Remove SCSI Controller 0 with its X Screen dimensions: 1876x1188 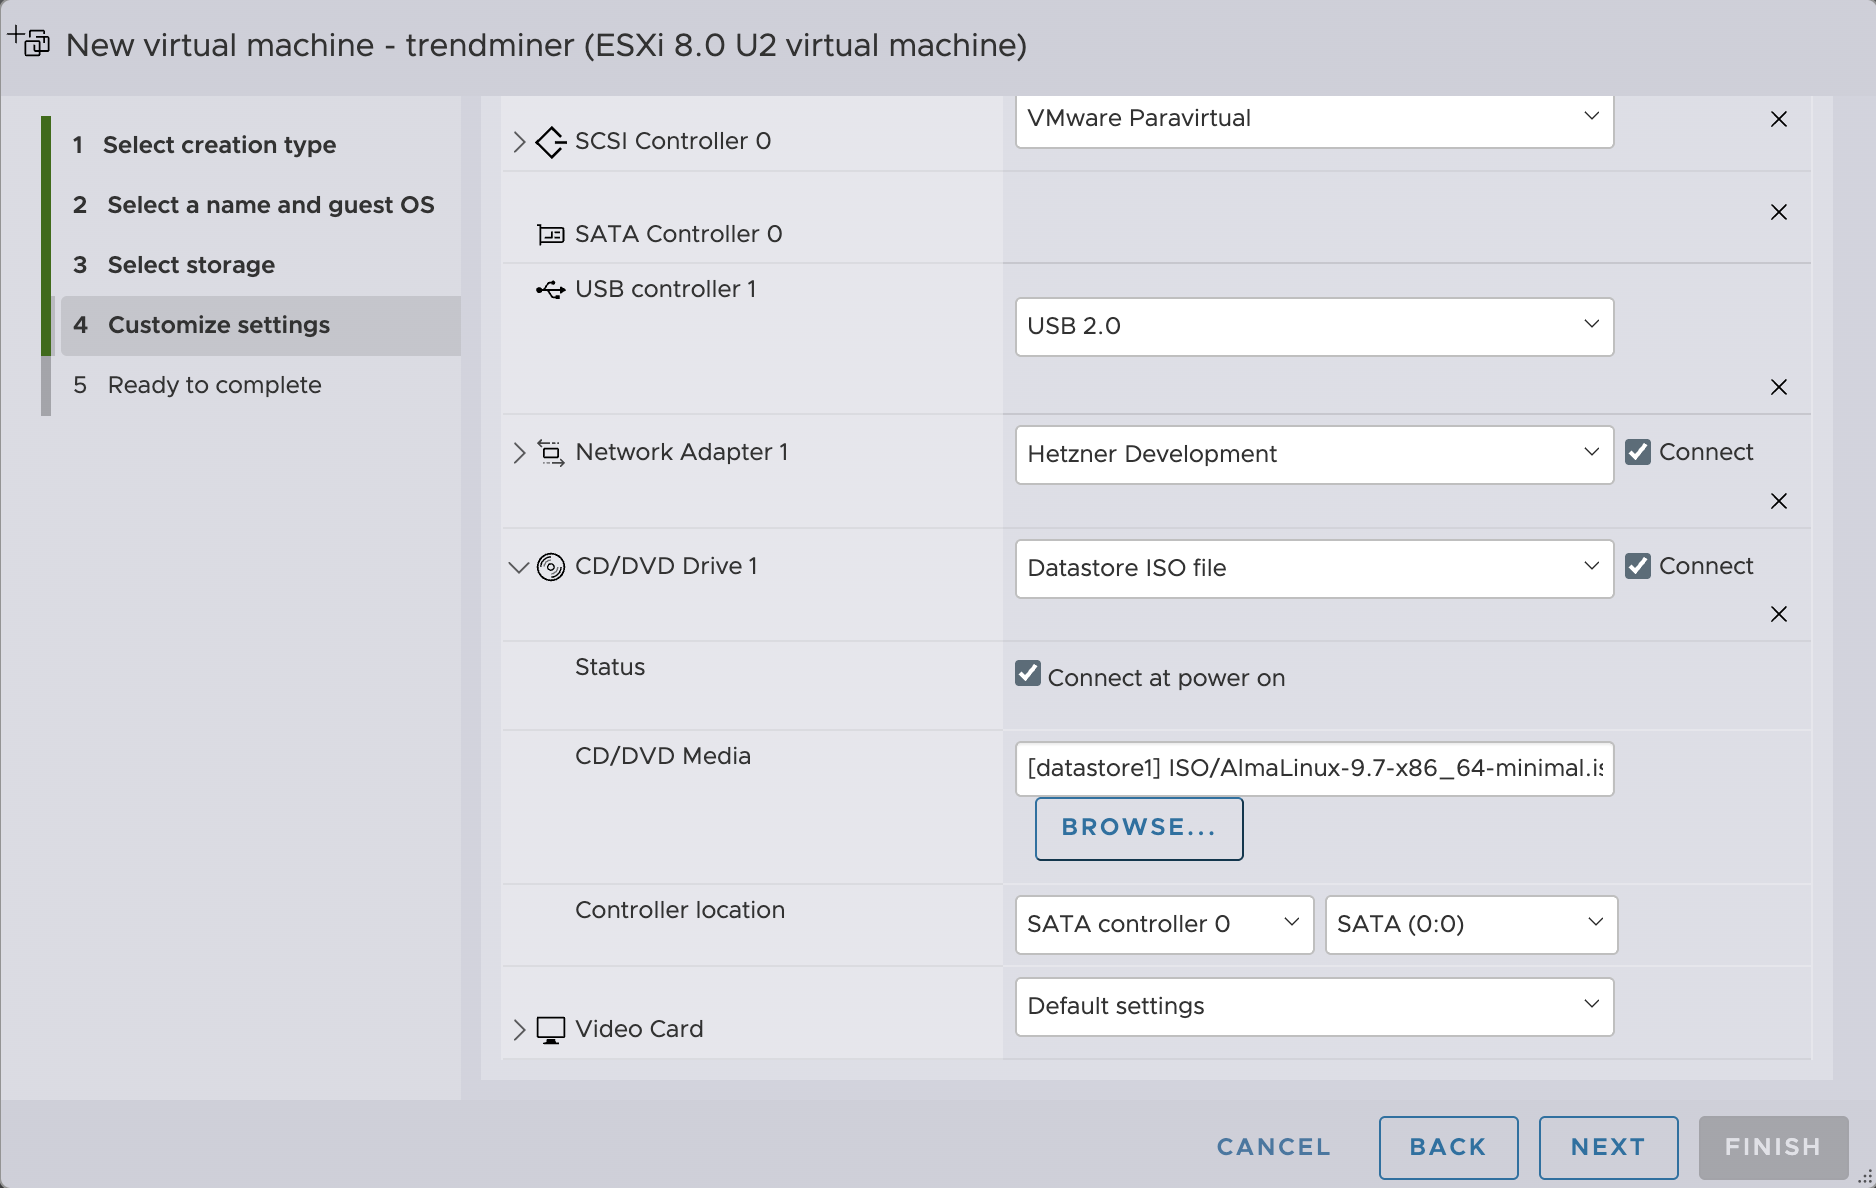pos(1779,119)
